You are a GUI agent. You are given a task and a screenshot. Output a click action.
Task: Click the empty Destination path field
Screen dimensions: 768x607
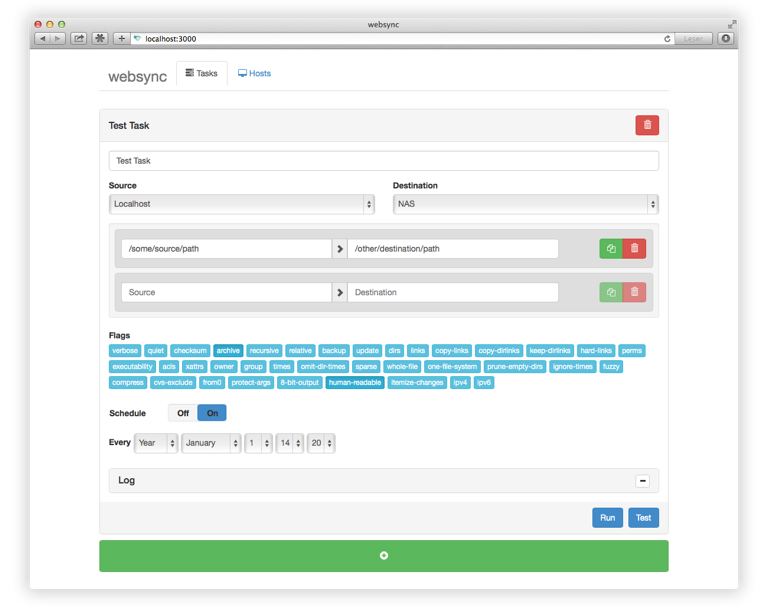[453, 292]
